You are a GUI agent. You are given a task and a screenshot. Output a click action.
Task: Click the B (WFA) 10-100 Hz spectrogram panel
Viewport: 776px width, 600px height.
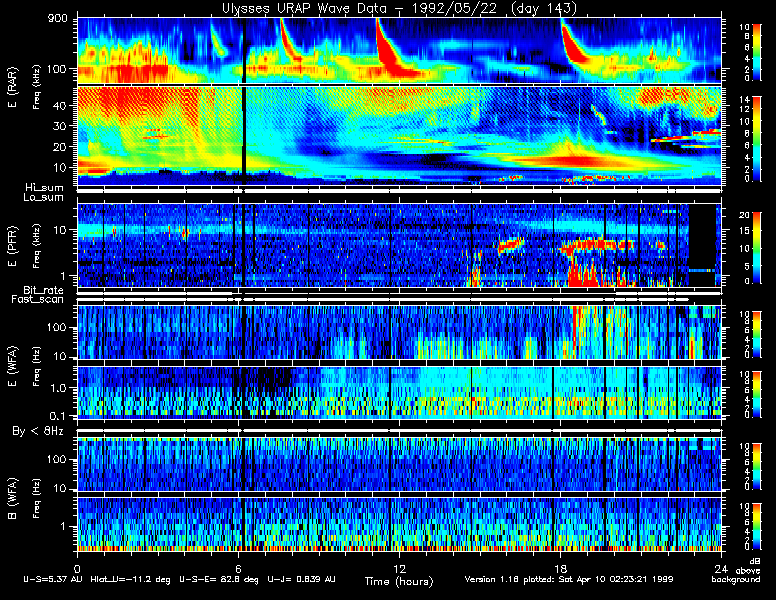tap(399, 464)
